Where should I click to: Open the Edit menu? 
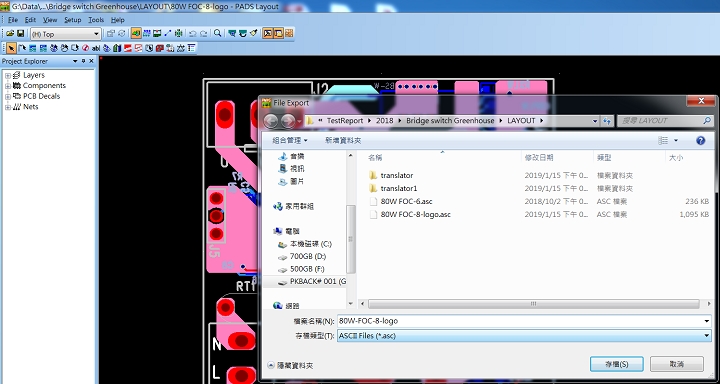coord(30,20)
